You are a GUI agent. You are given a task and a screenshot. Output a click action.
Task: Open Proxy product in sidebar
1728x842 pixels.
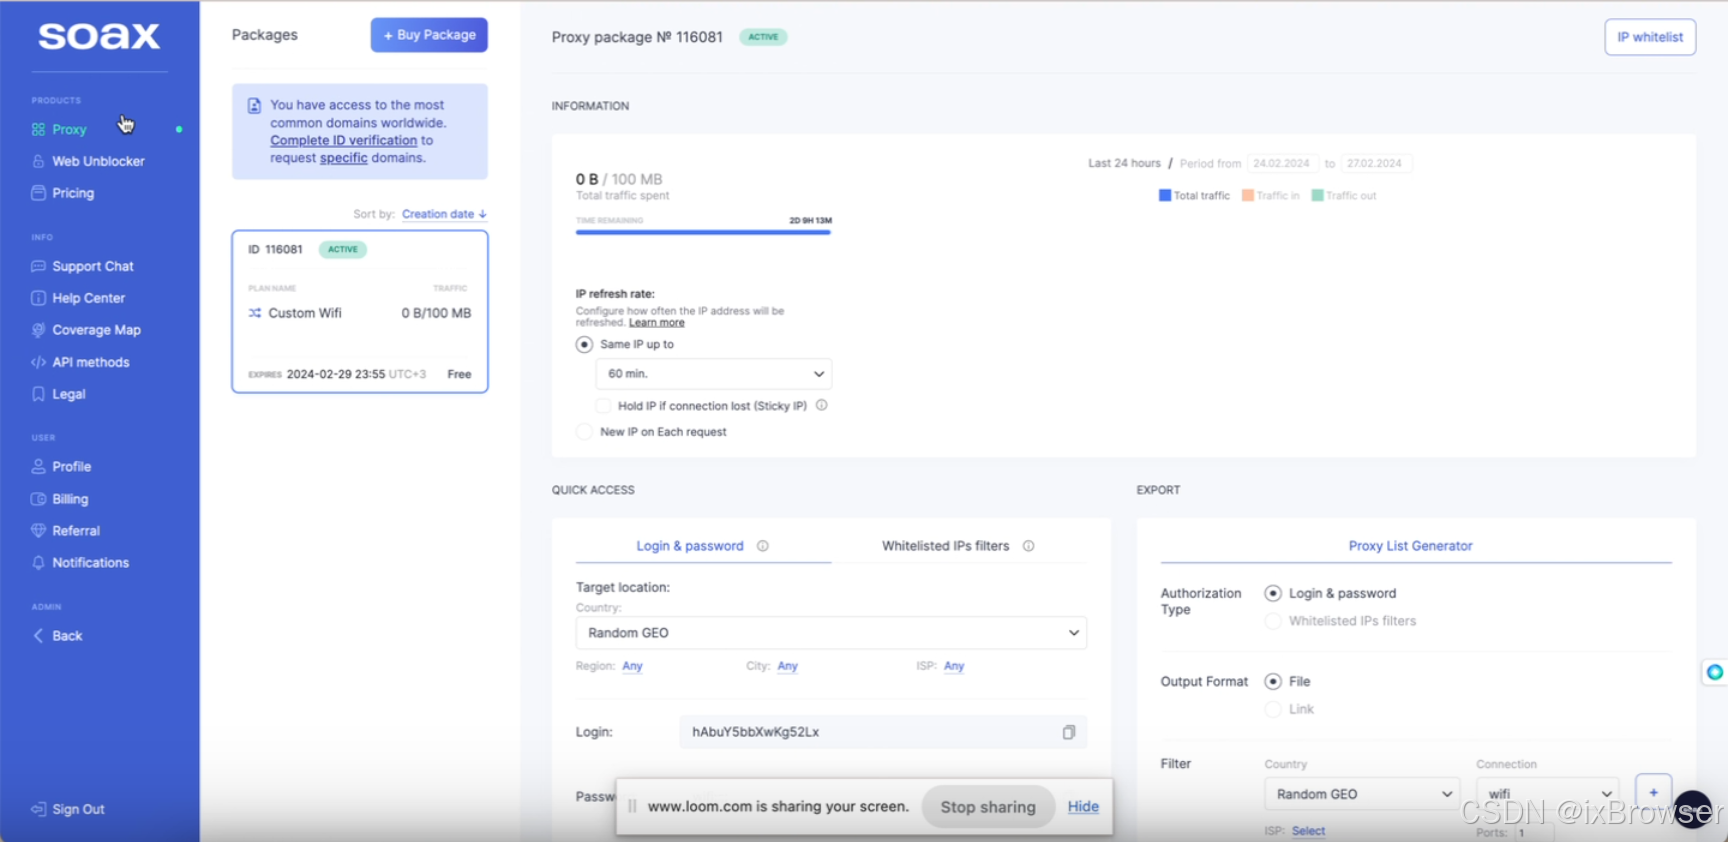coord(69,129)
